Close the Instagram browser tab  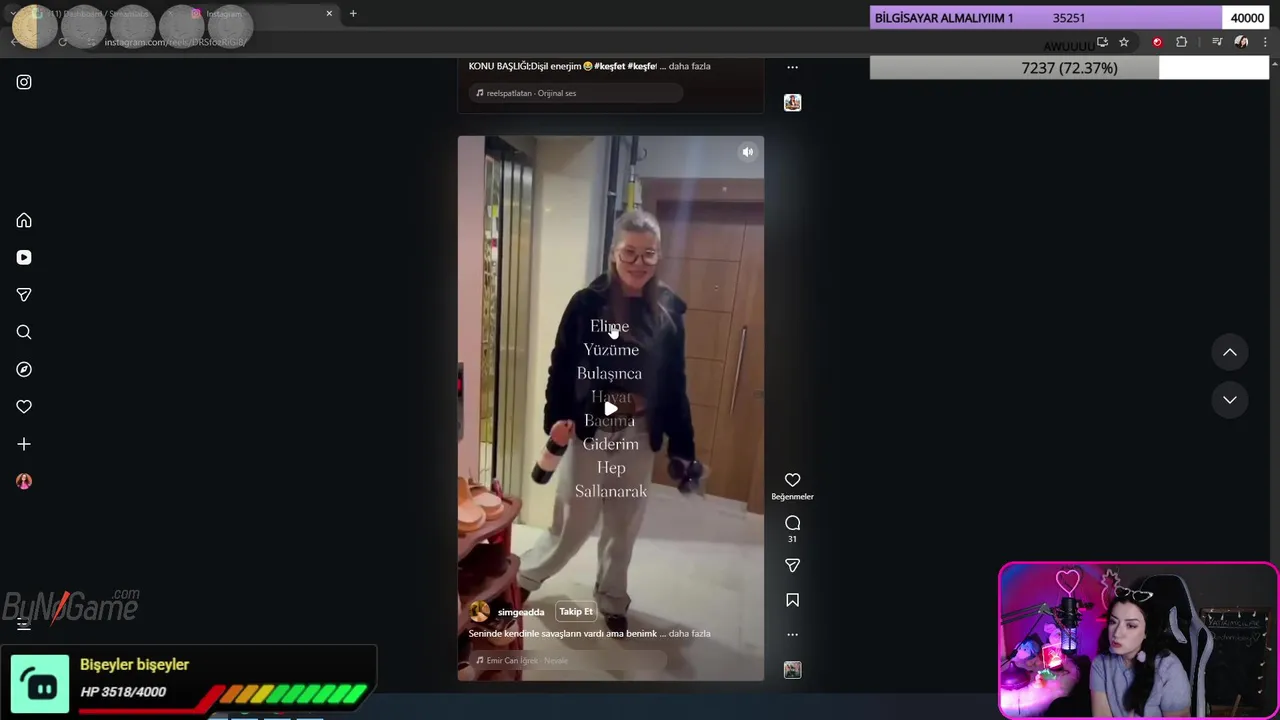(329, 14)
